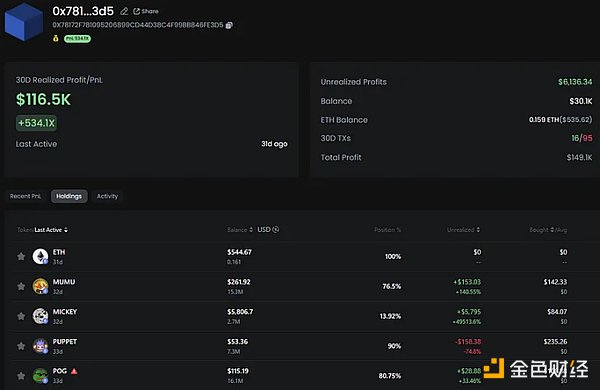Click the money bag badge icon
This screenshot has height=390, width=600.
[56, 39]
